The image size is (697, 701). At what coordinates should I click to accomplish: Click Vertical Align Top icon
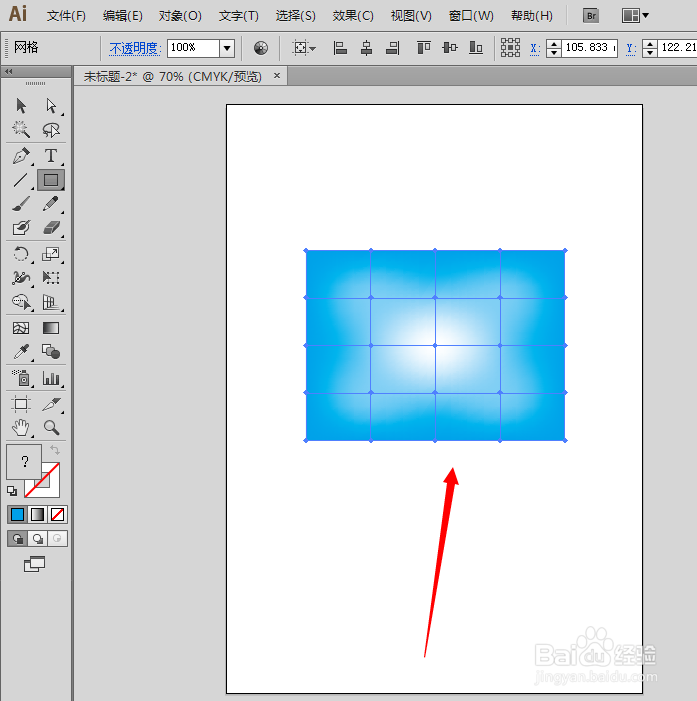click(423, 48)
